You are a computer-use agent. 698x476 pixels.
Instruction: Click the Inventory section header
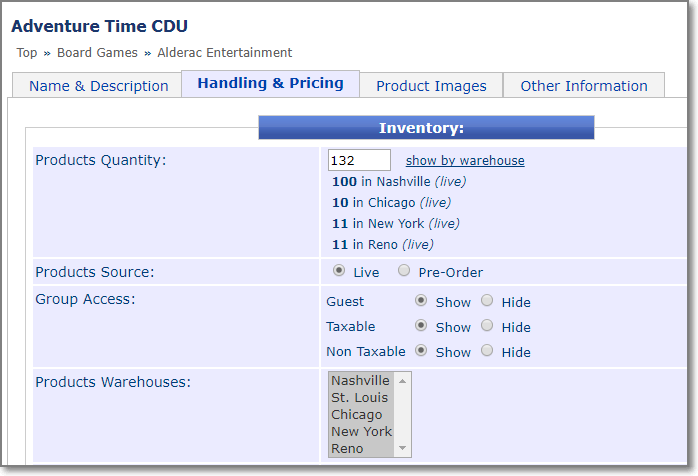click(x=426, y=128)
